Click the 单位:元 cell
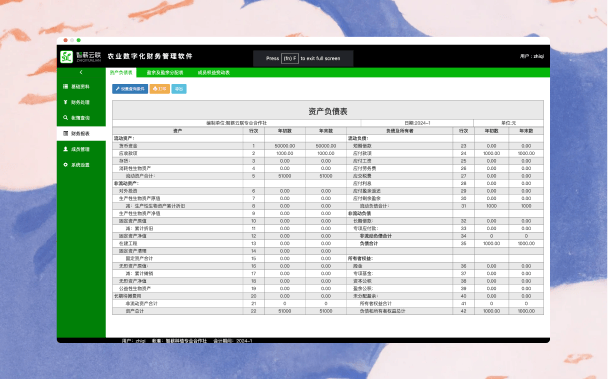 [508, 123]
